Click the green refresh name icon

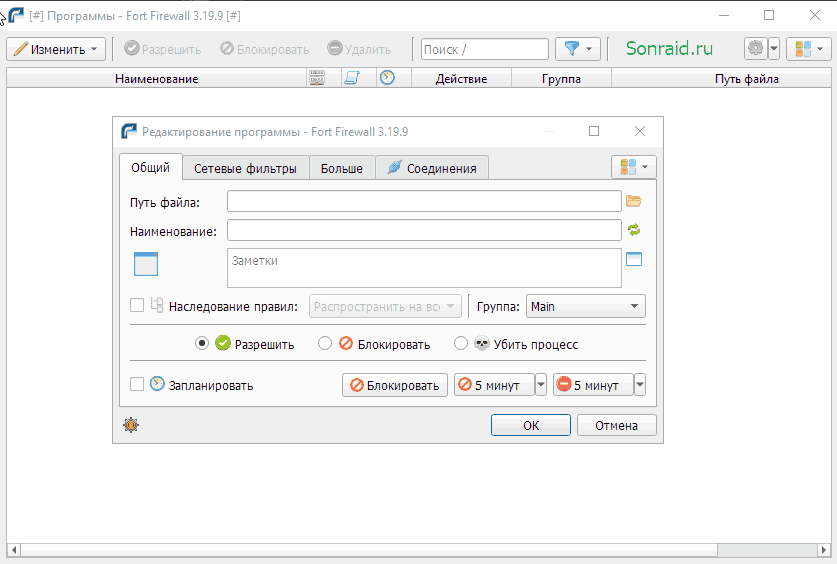tap(634, 230)
